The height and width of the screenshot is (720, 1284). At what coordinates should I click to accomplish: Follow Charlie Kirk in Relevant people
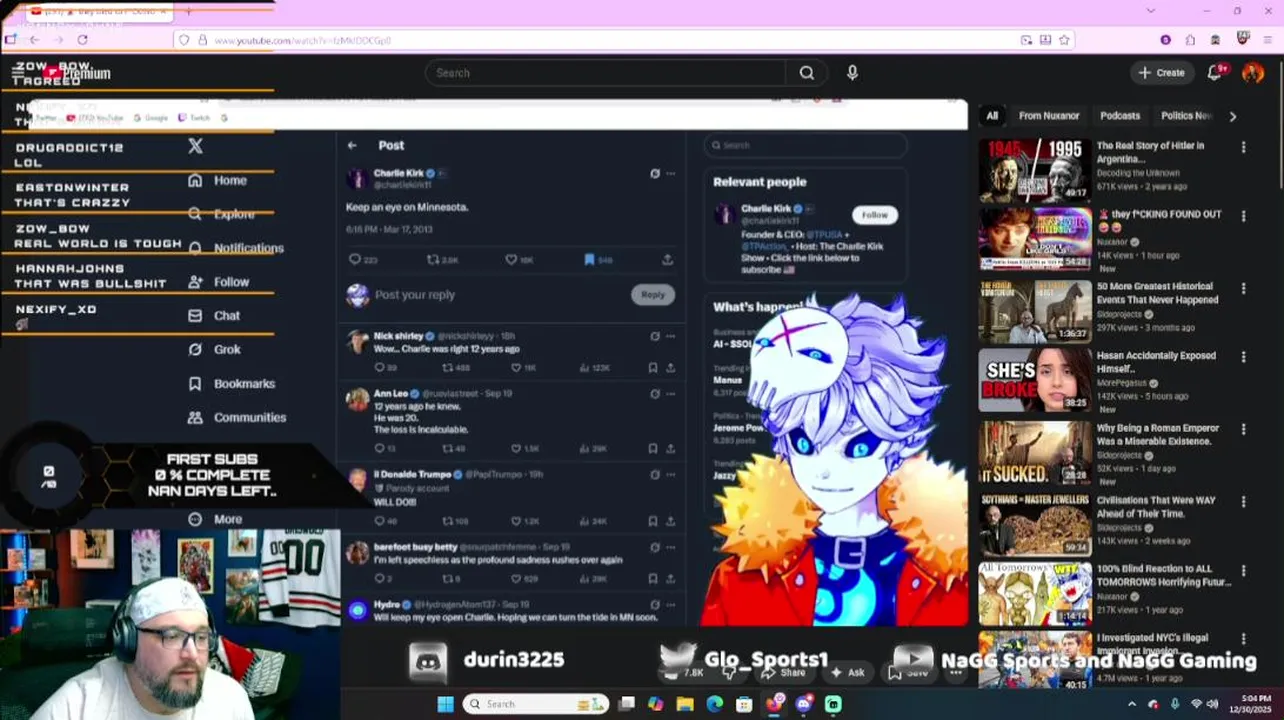click(875, 215)
